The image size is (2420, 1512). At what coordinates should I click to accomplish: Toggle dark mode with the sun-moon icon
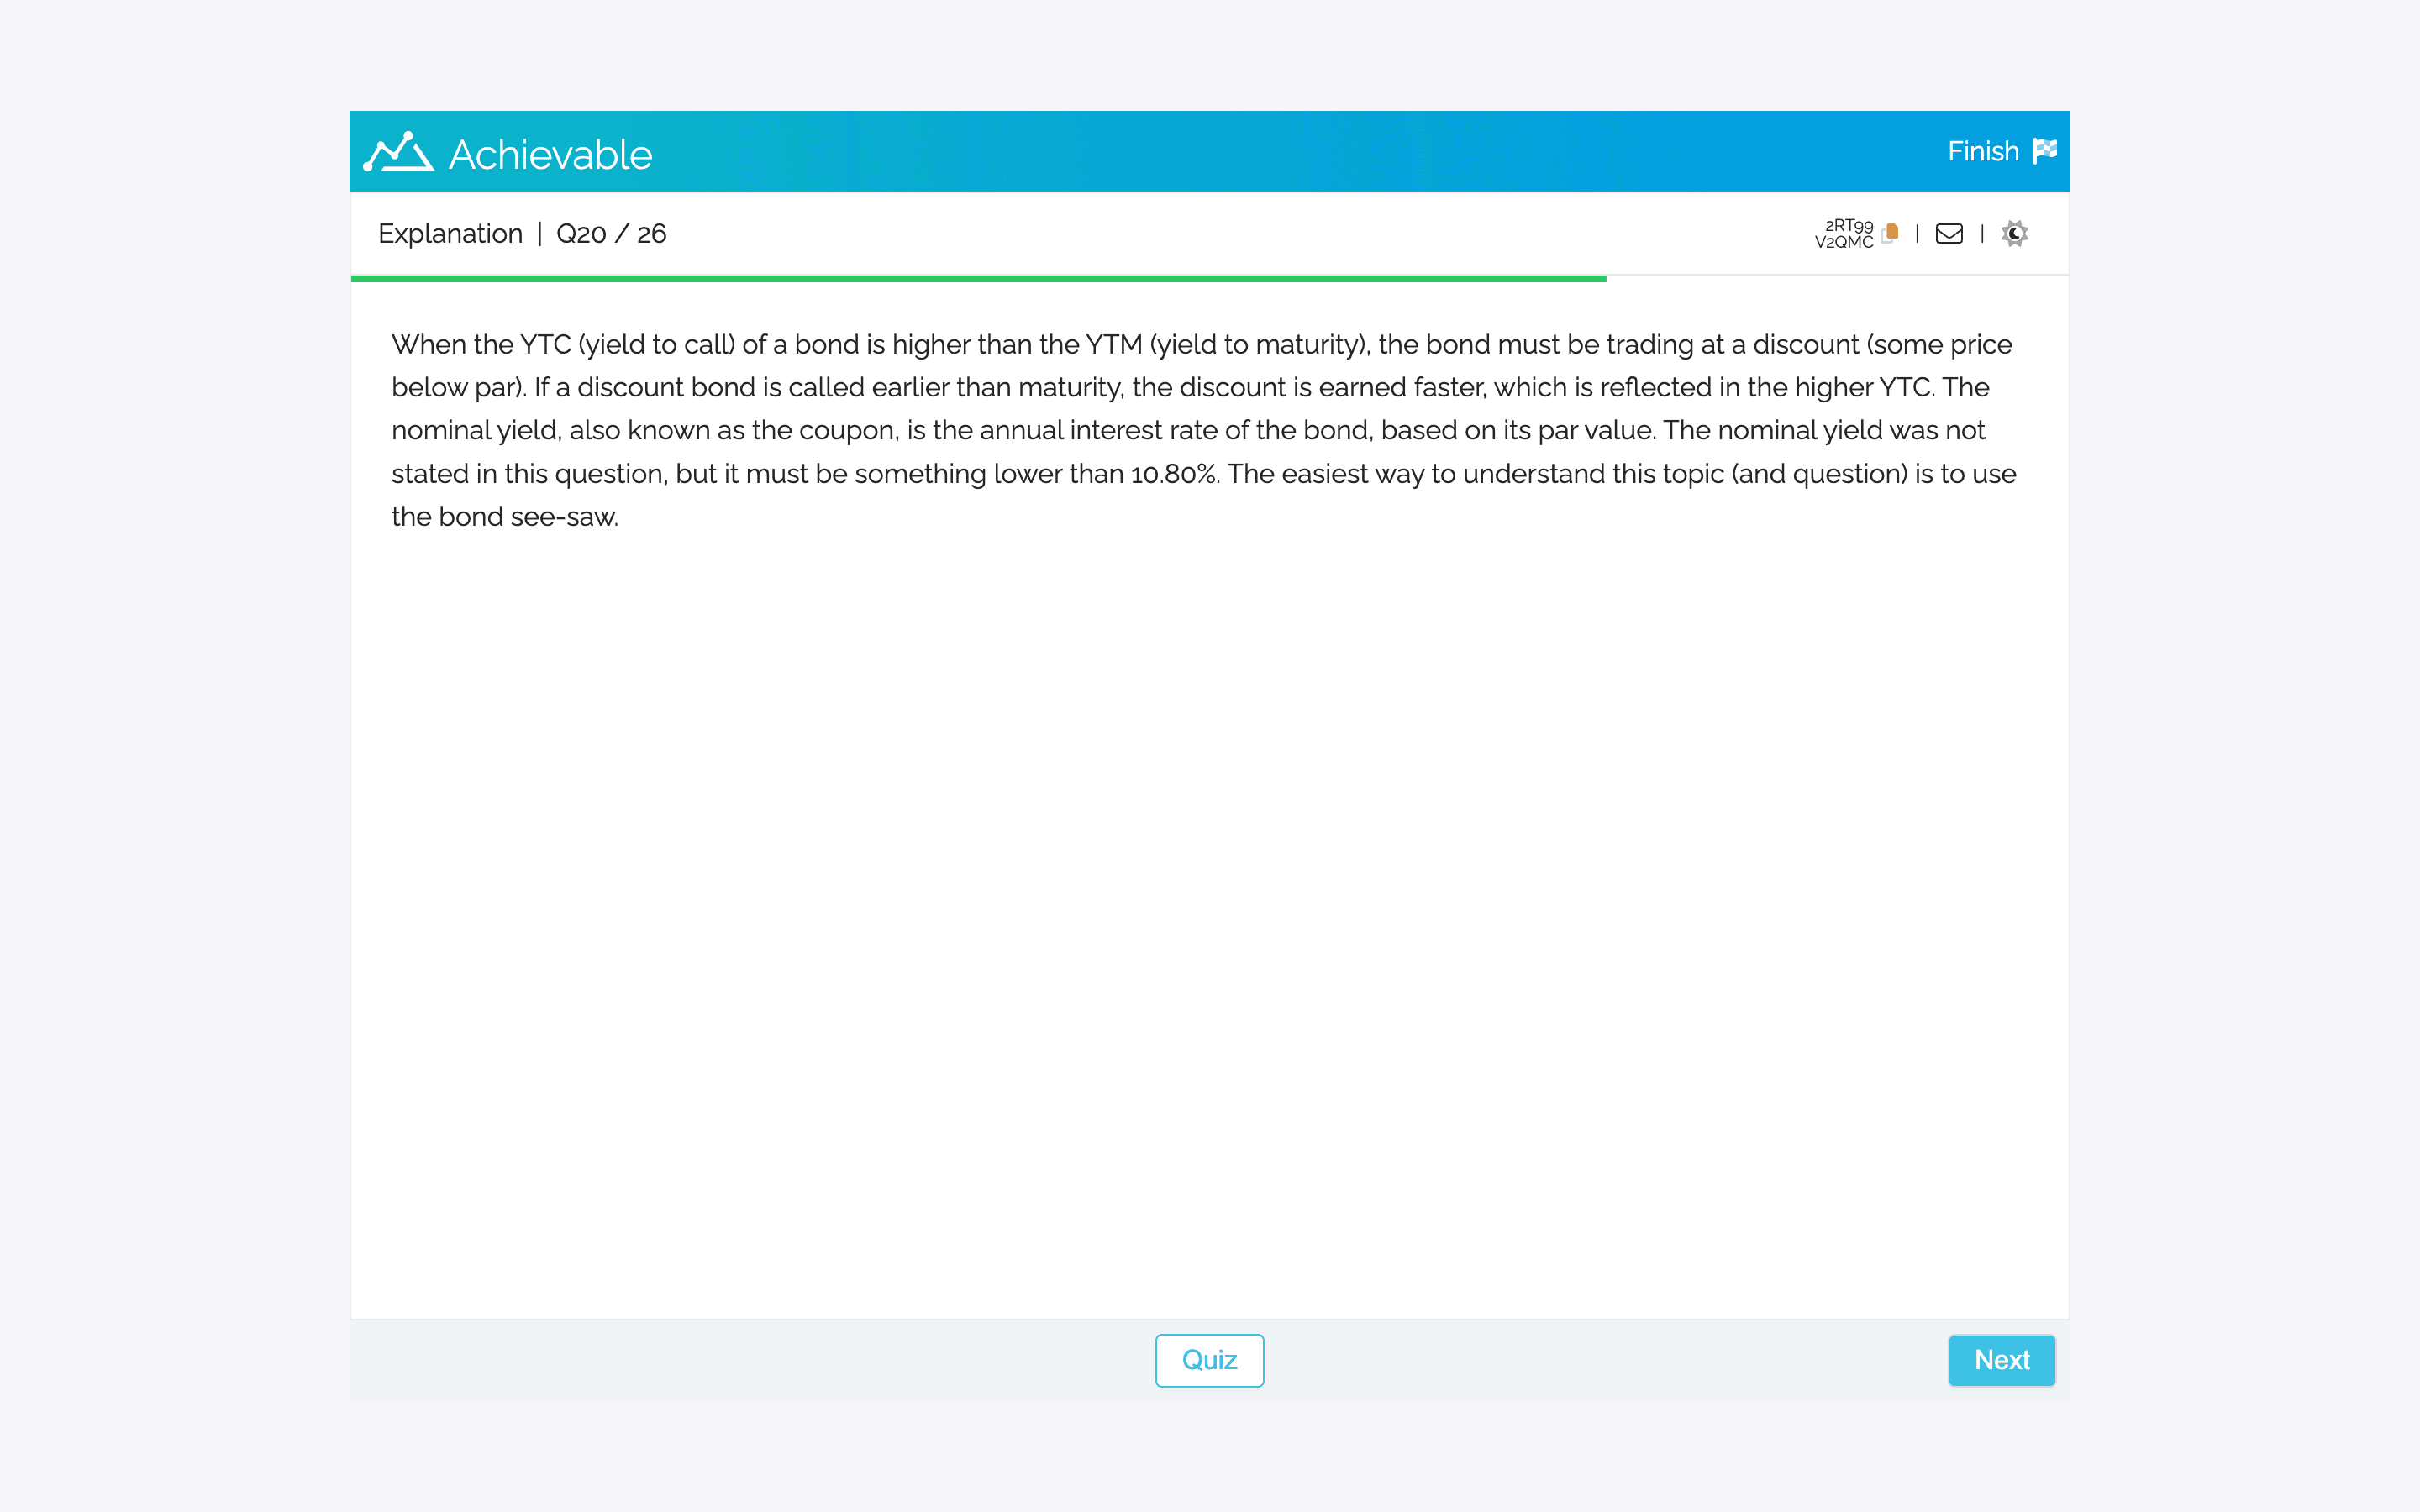pyautogui.click(x=2014, y=233)
